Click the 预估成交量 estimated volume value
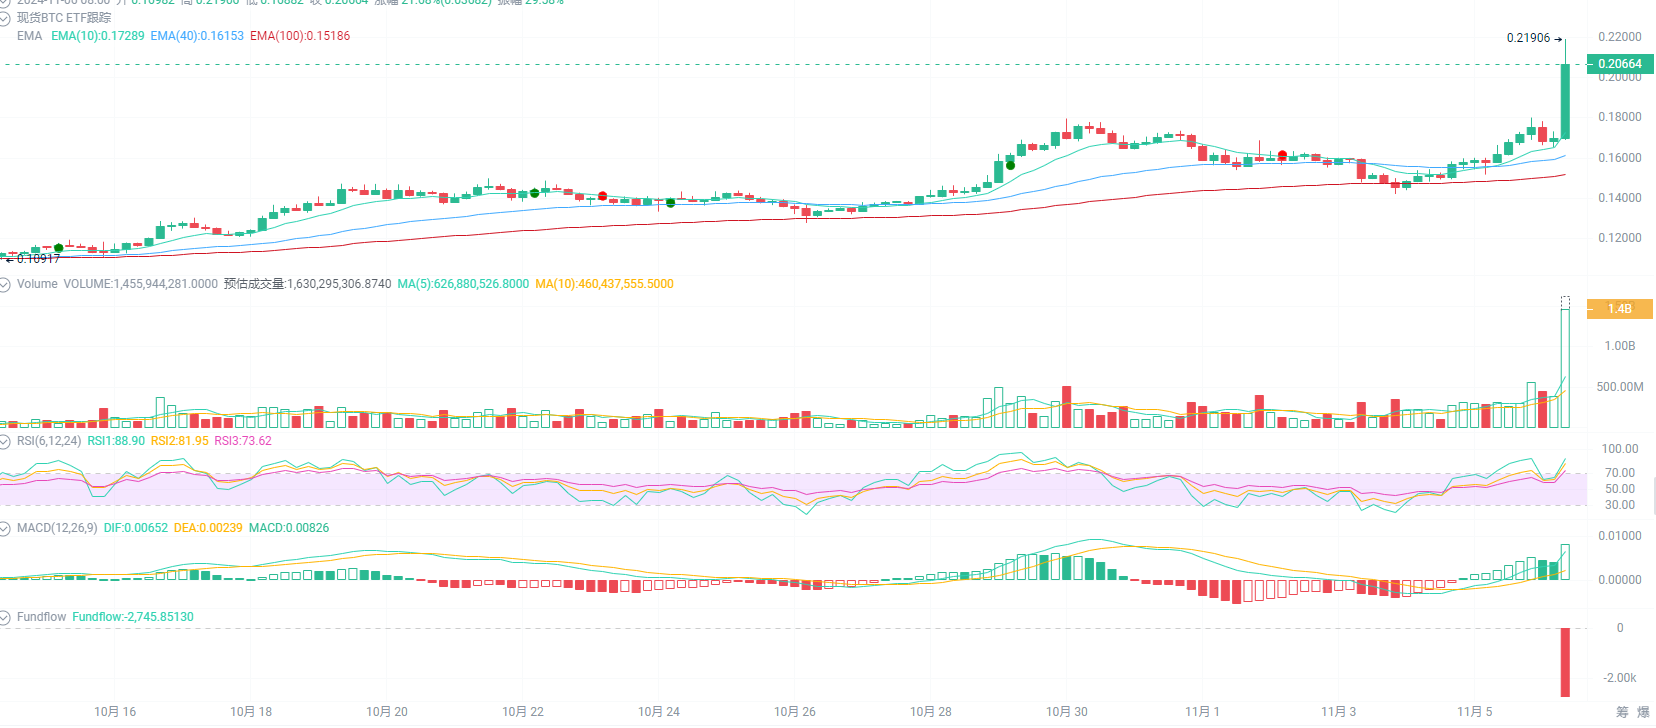Image resolution: width=1656 pixels, height=728 pixels. 308,284
